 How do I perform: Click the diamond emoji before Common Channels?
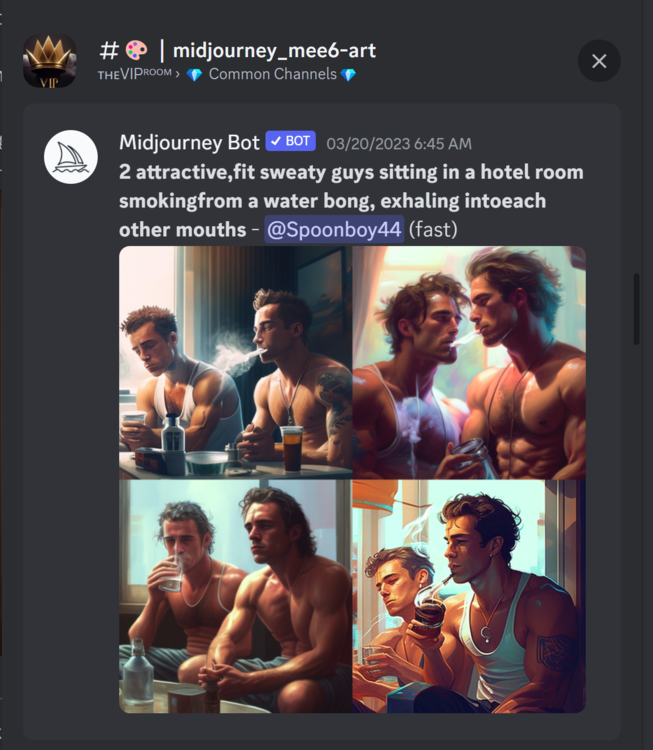point(195,75)
